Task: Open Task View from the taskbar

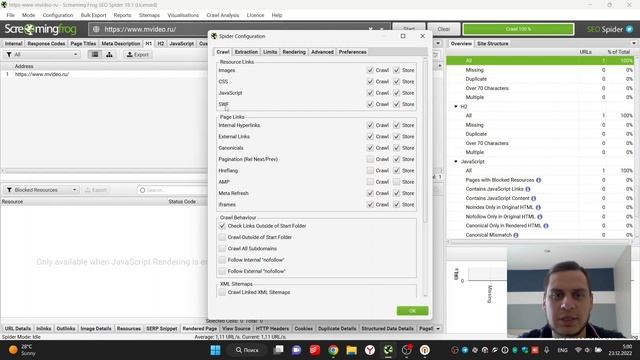Action: 278,350
